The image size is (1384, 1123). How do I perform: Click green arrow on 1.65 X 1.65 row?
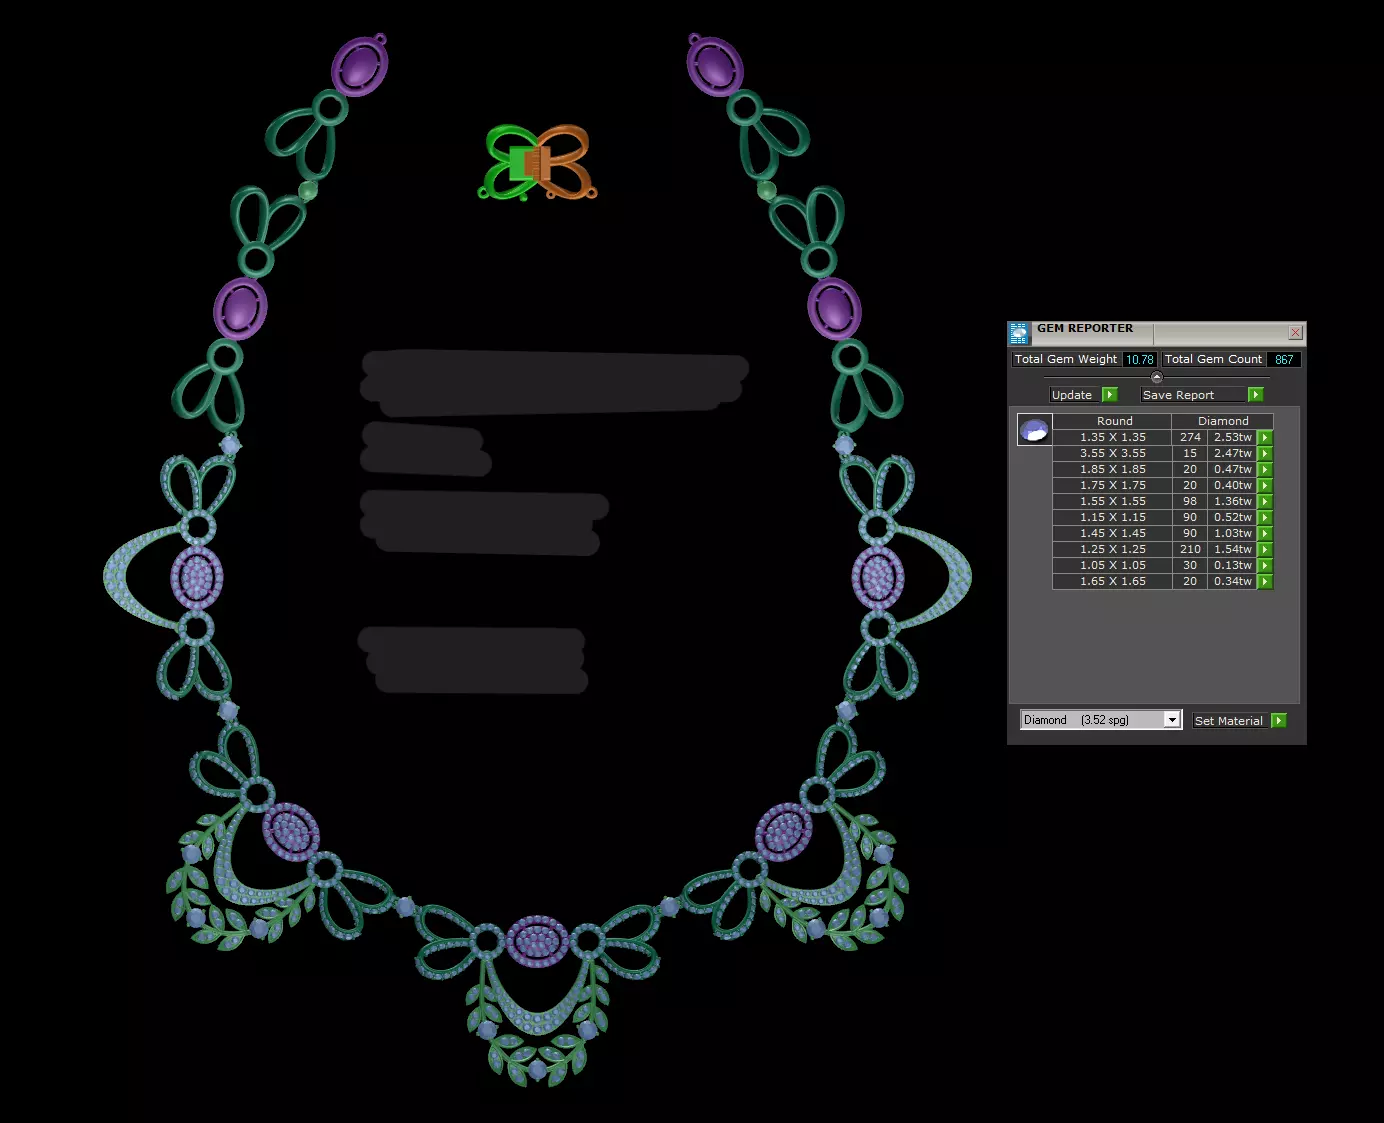click(x=1265, y=582)
